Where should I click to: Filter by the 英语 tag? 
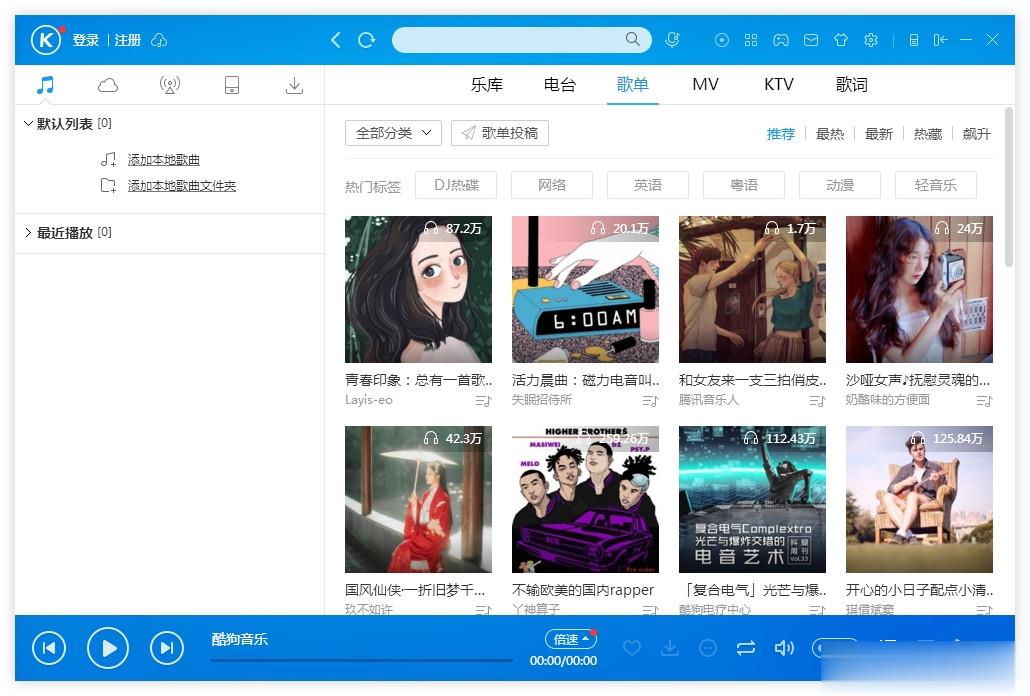click(x=648, y=185)
